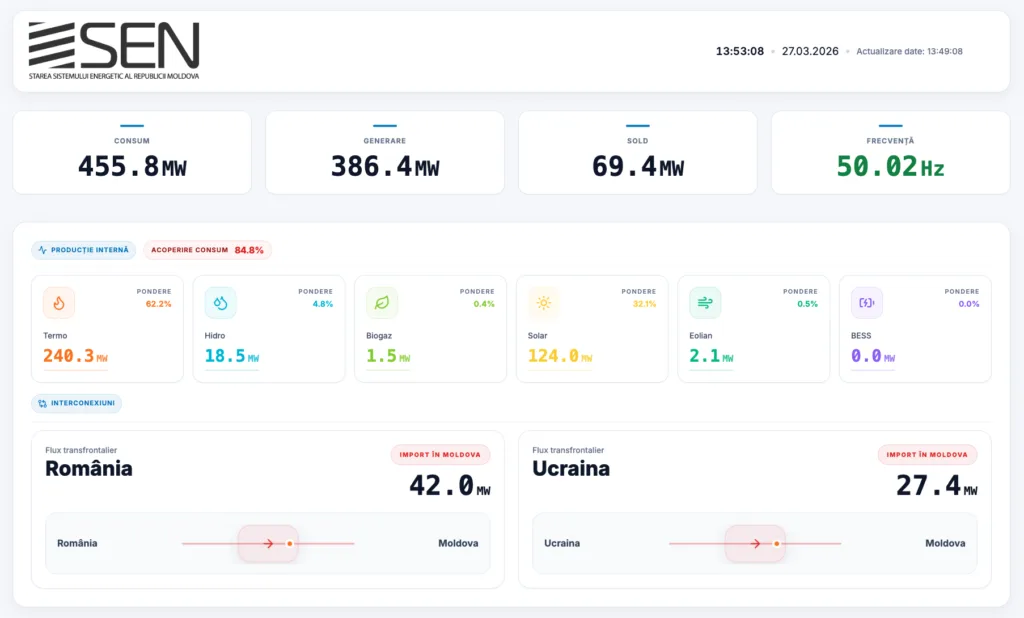Click the Hidro water drop icon
Image resolution: width=1024 pixels, height=618 pixels.
tap(220, 302)
